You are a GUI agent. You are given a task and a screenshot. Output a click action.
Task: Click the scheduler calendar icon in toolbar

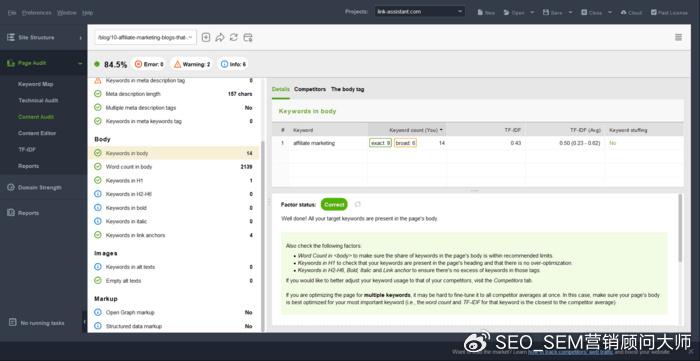(x=248, y=37)
